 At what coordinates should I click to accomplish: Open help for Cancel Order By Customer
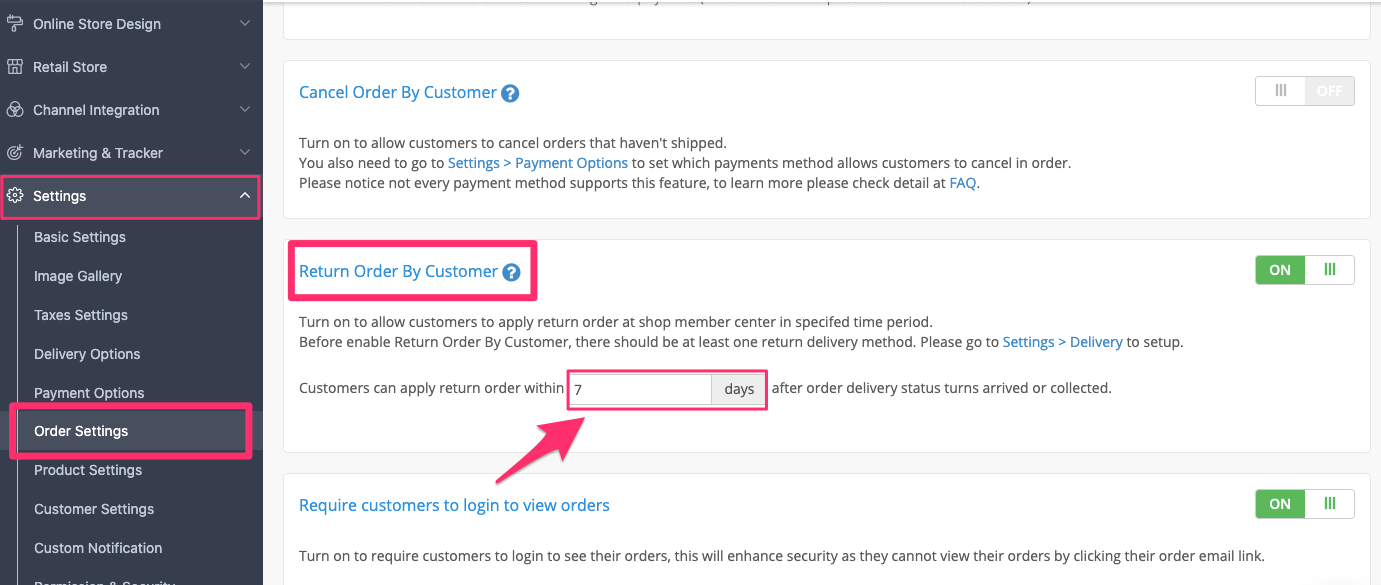(510, 93)
